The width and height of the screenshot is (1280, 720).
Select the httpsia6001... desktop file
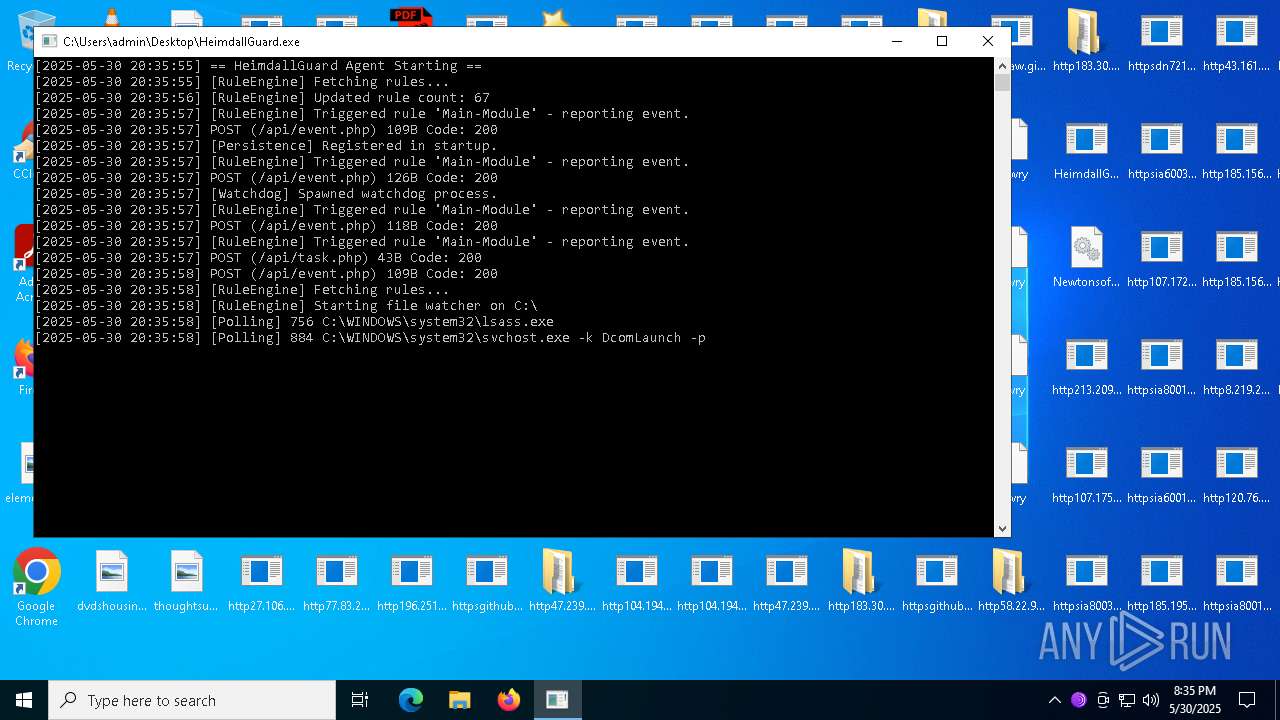tap(1161, 474)
